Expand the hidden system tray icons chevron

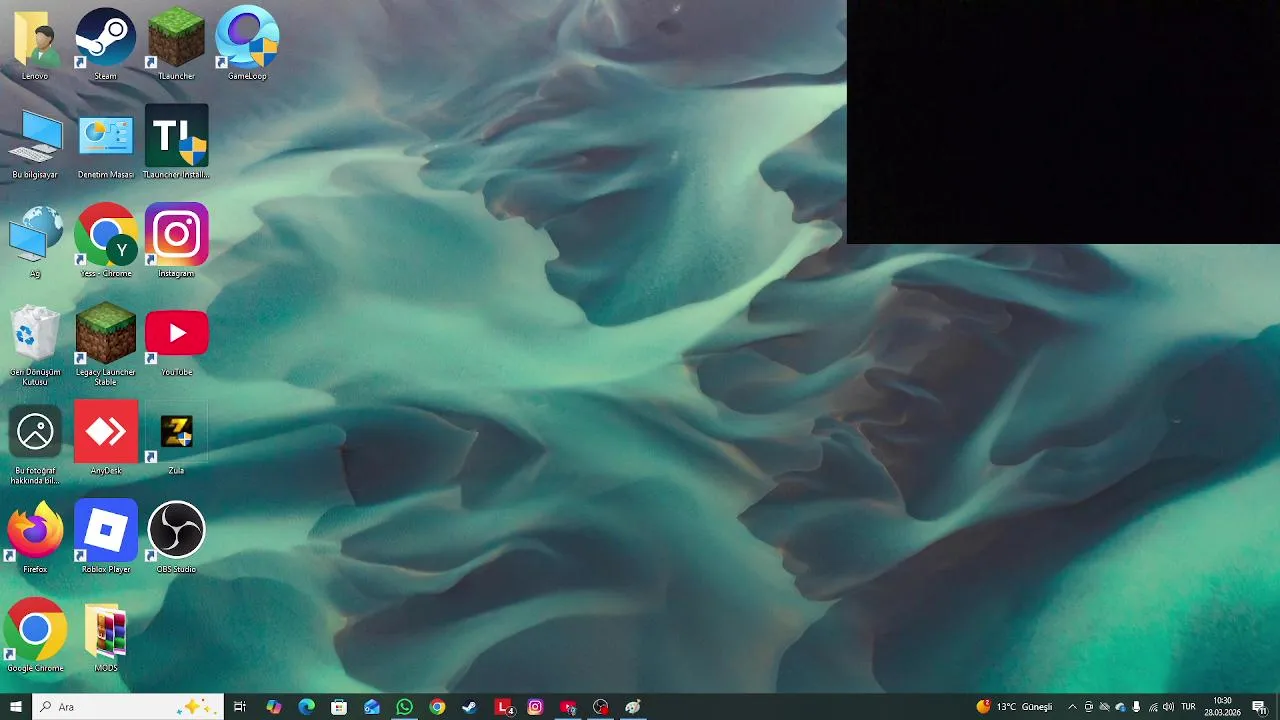[1073, 707]
